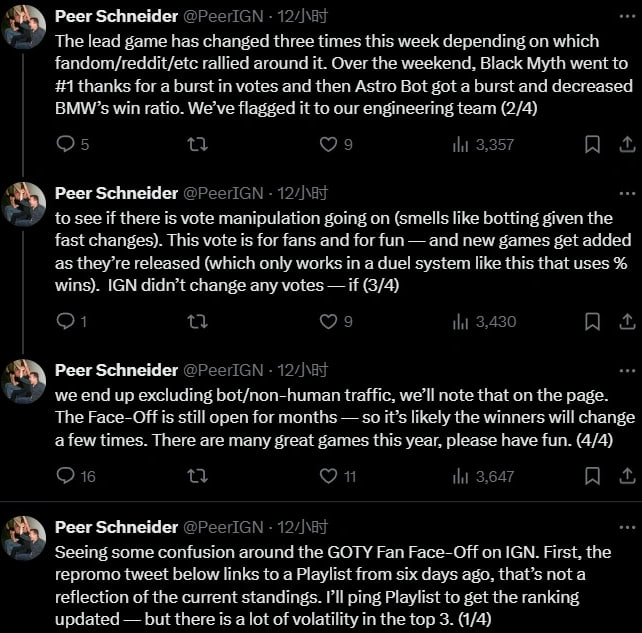View analytics showing 3,647 views
Screen dimensions: 642x633
pos(483,476)
